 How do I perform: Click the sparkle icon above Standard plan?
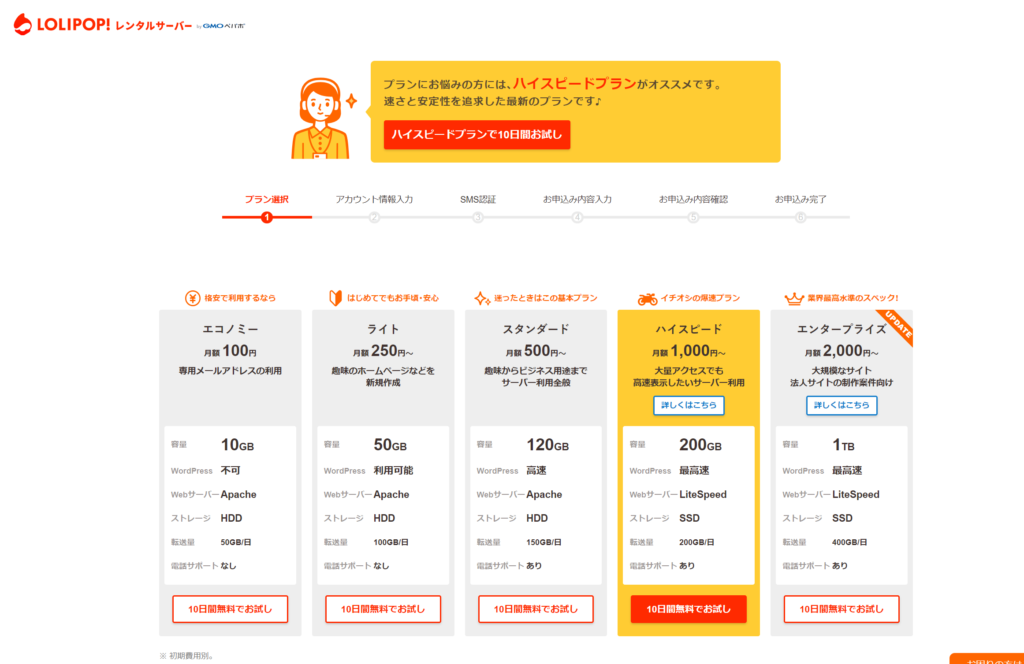[x=484, y=298]
